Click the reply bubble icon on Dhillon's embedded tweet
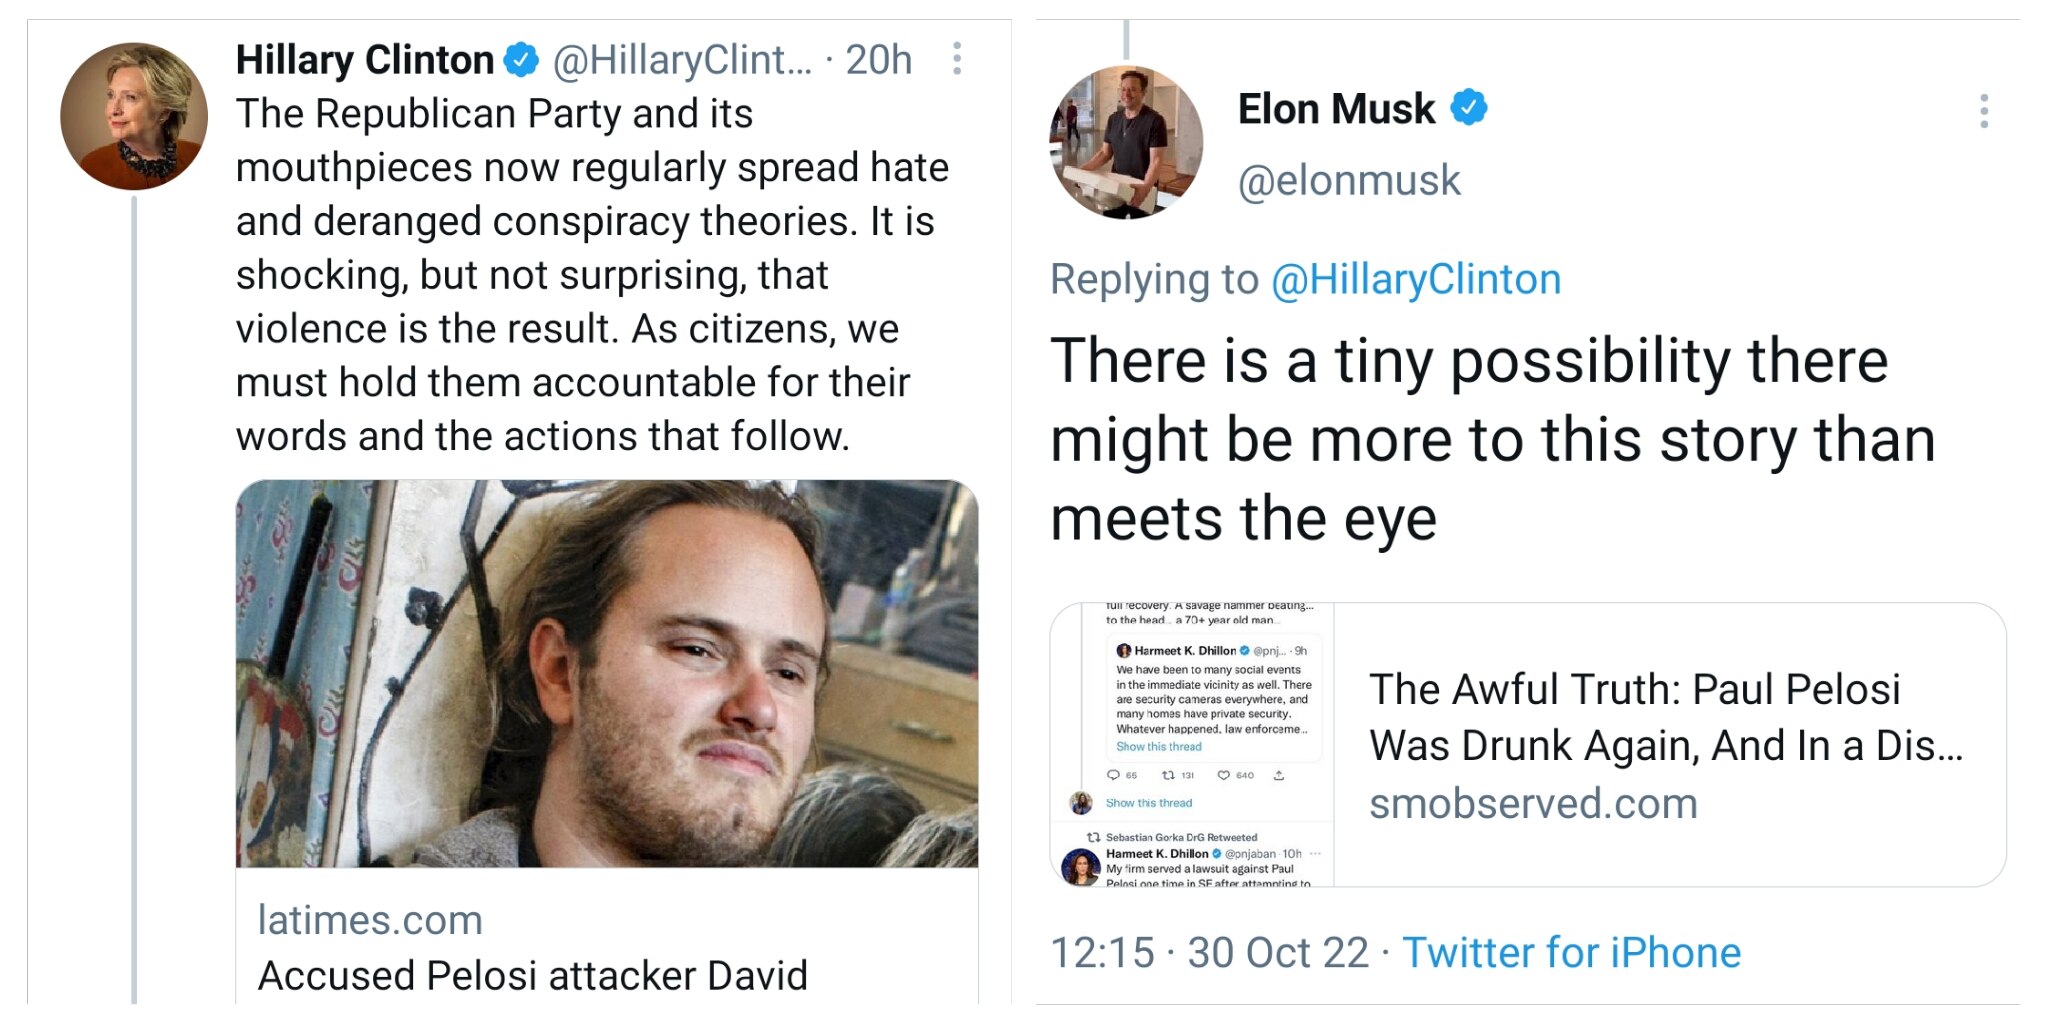Image resolution: width=2048 pixels, height=1024 pixels. click(1114, 775)
